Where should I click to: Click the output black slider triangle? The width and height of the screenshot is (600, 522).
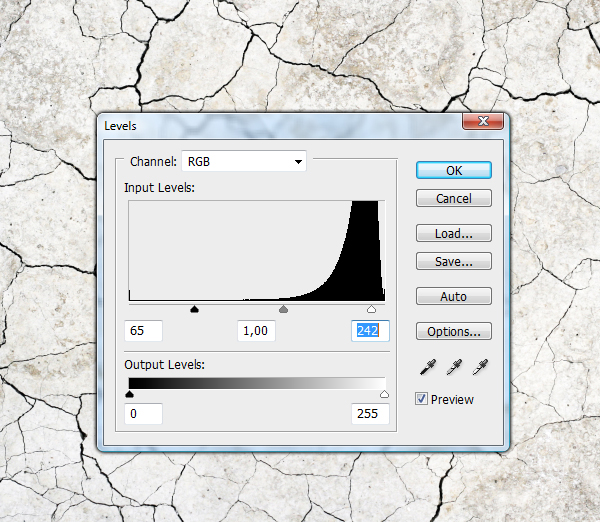[129, 394]
